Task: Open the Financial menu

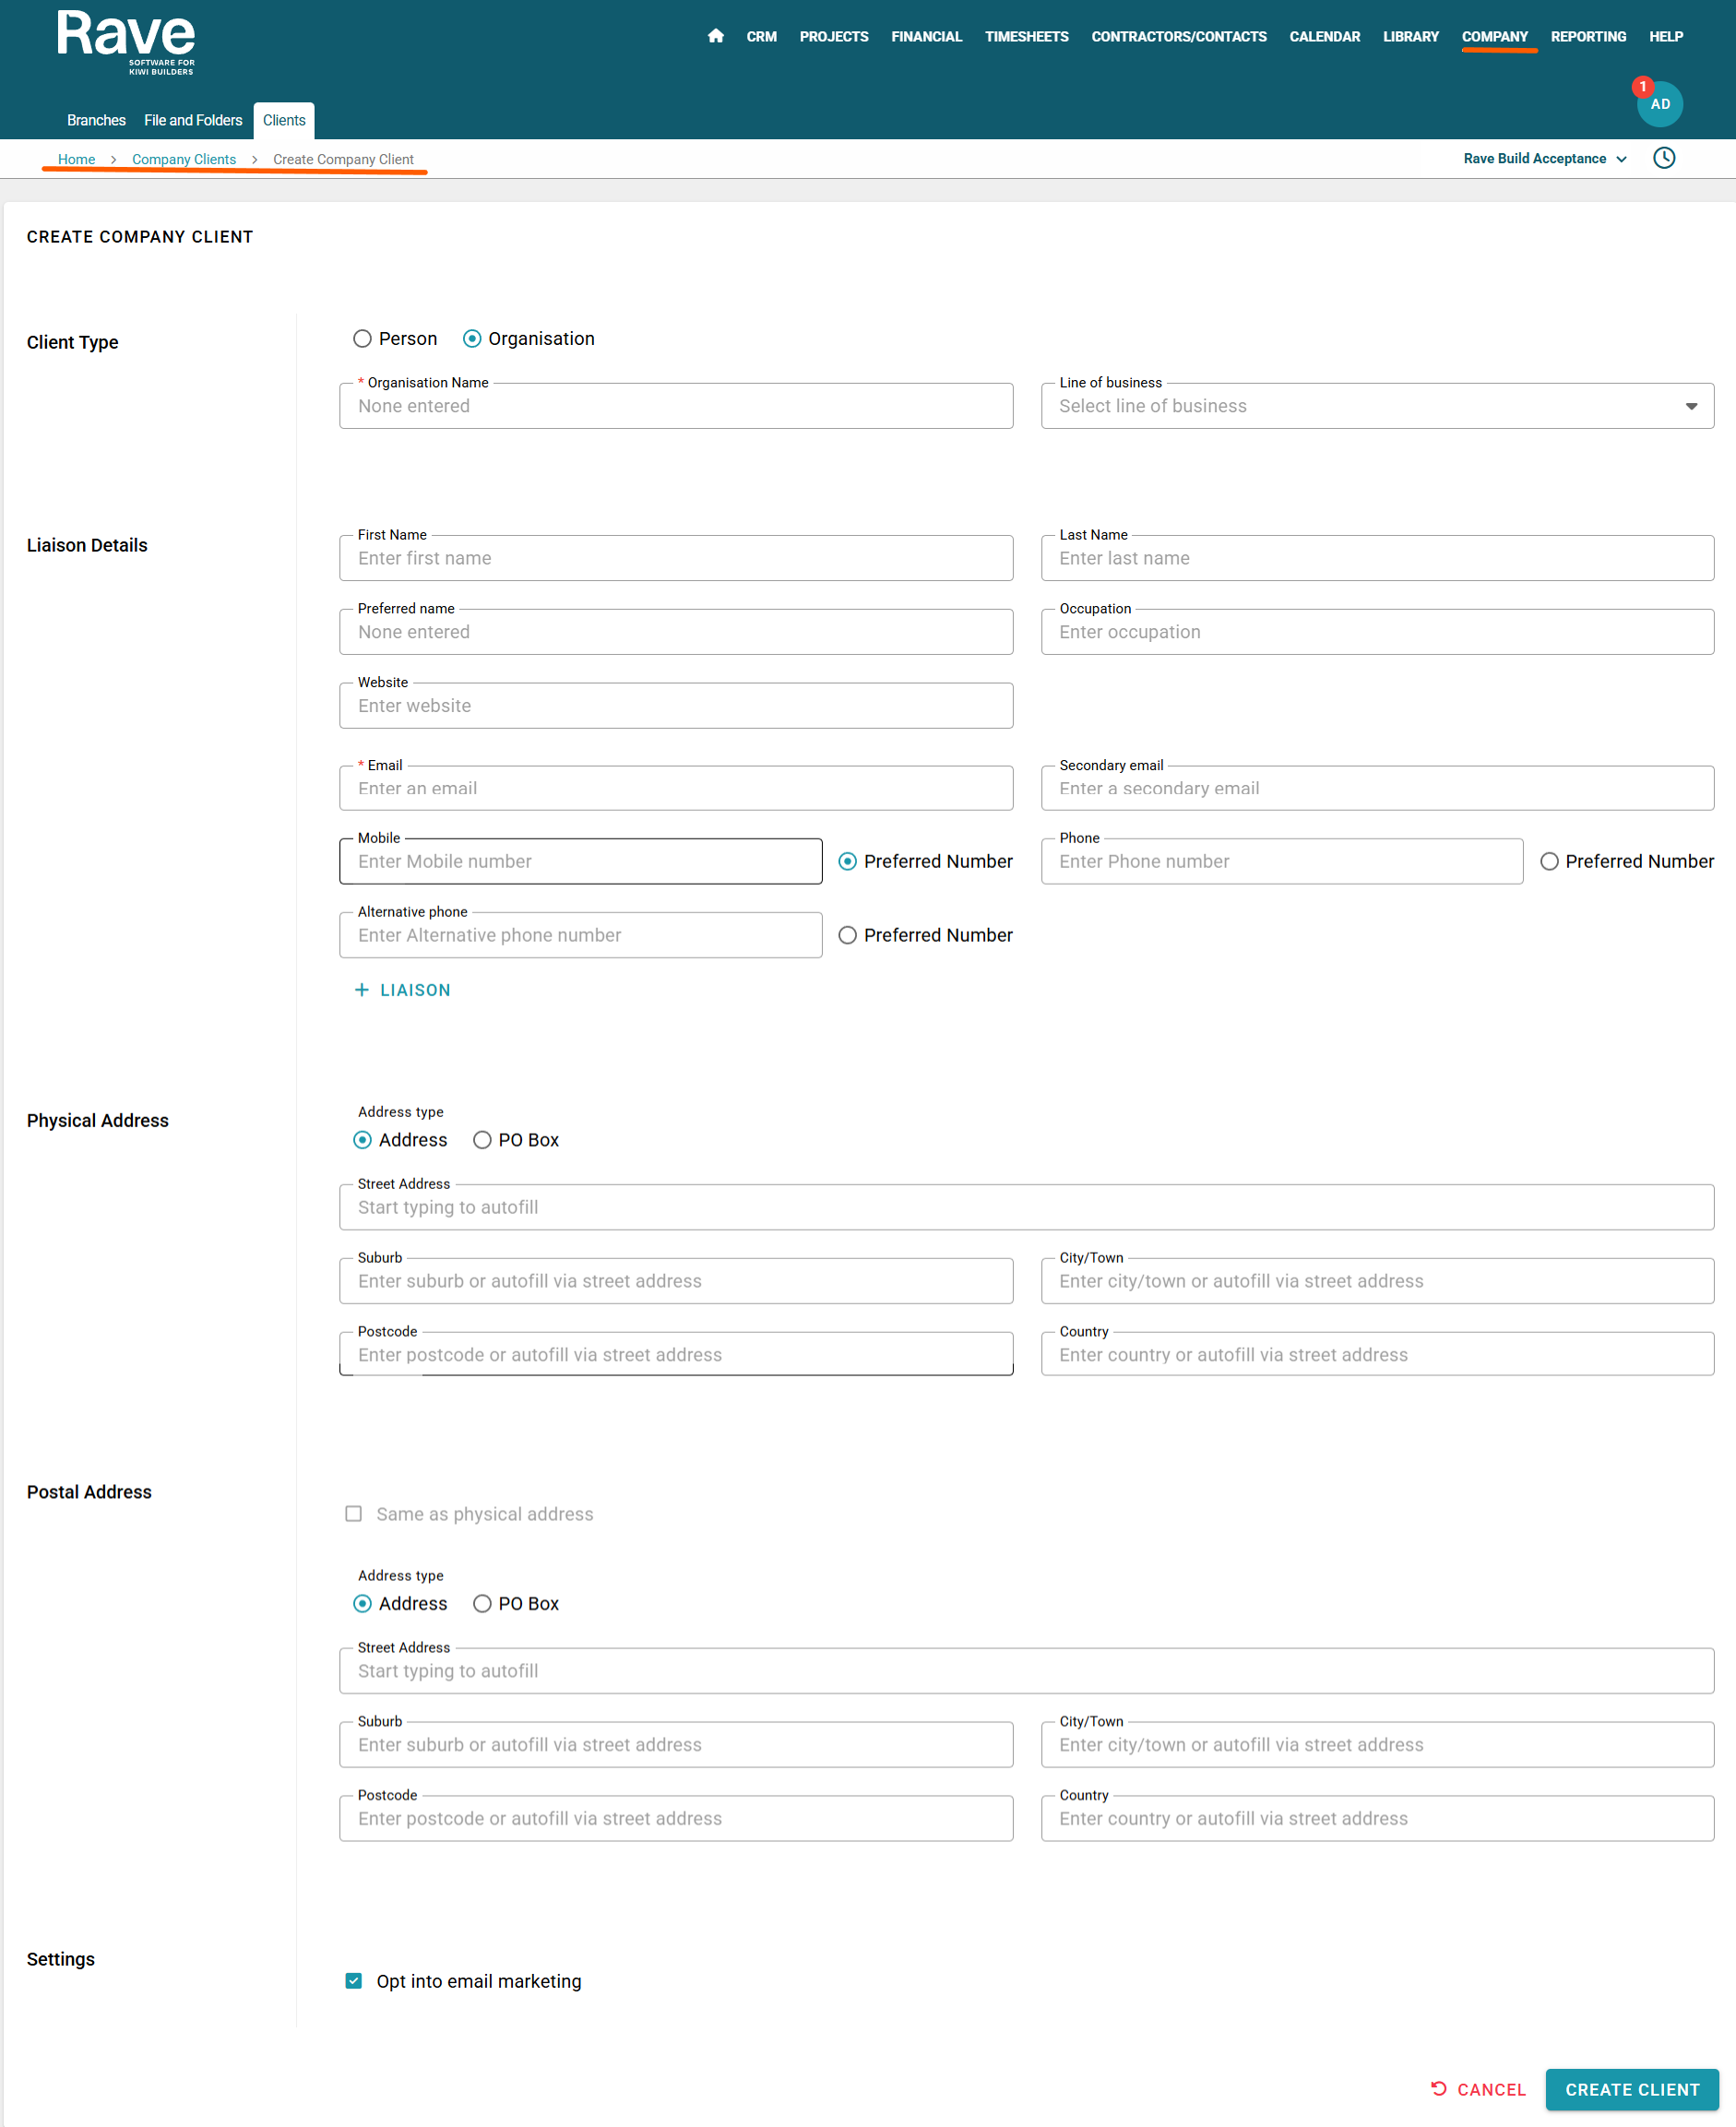Action: pos(926,36)
